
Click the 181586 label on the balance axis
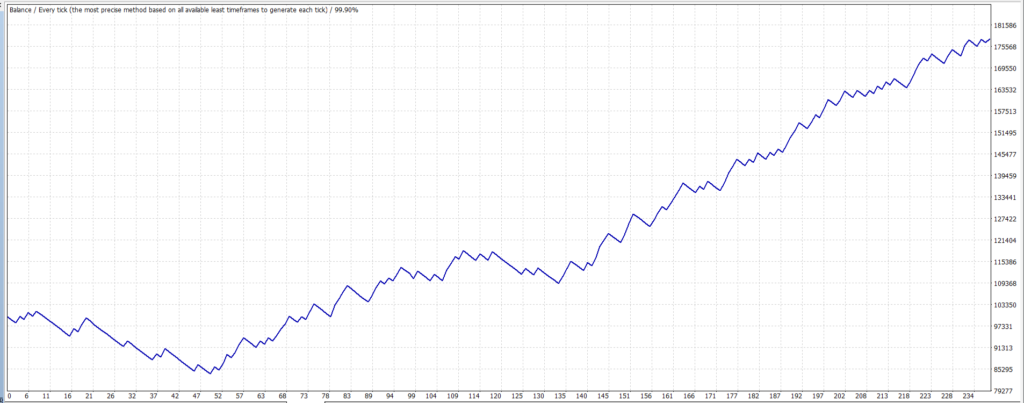tap(1007, 26)
